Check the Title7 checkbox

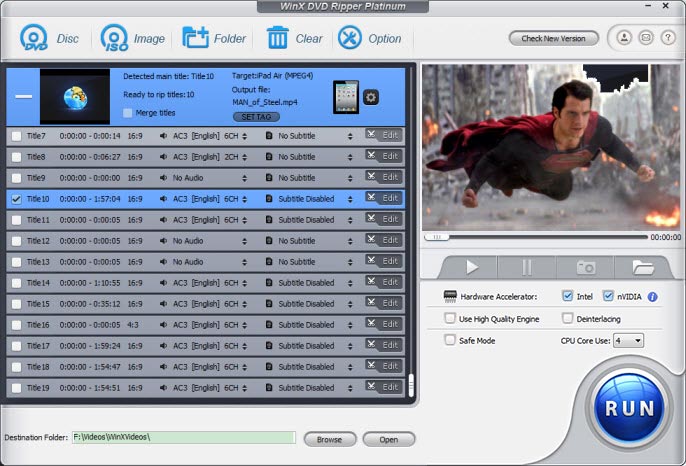pos(16,136)
